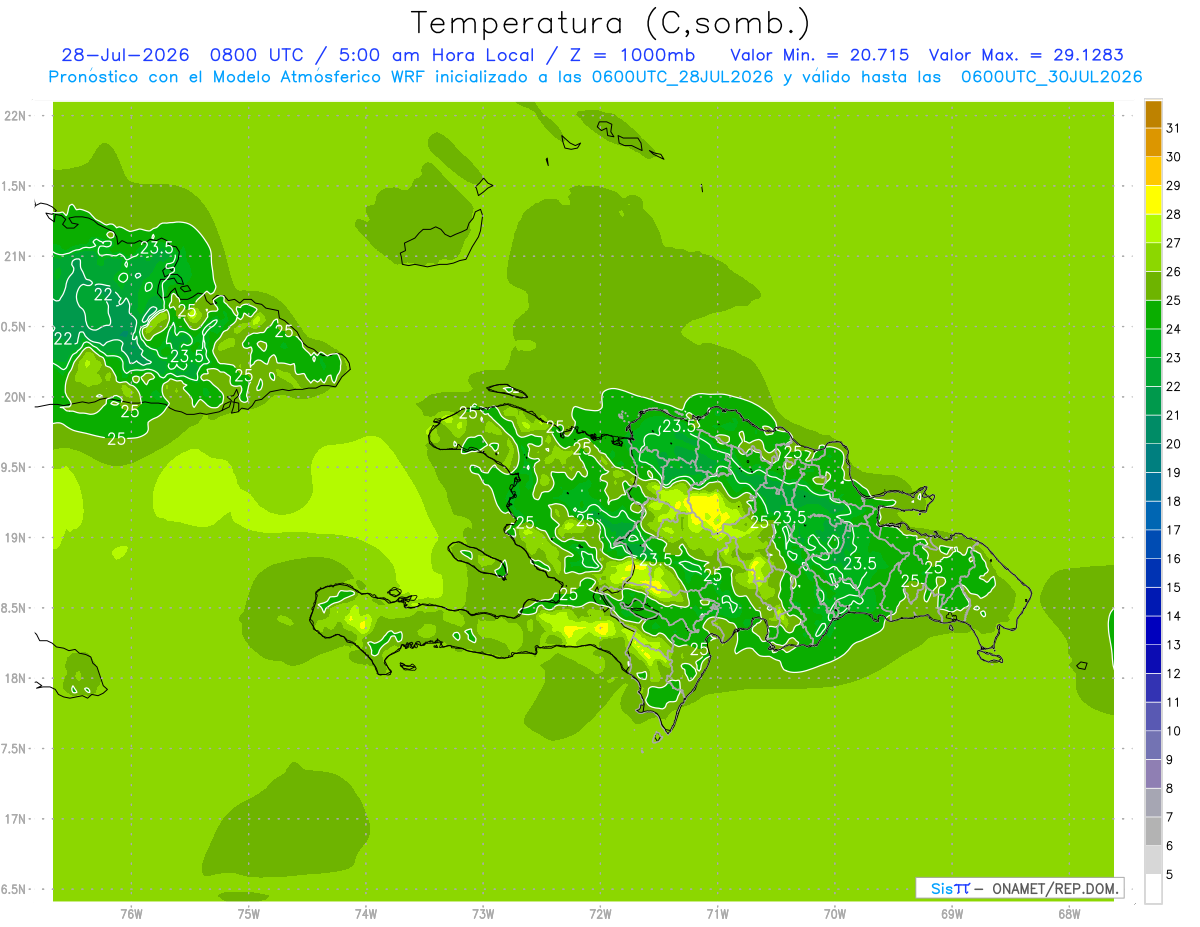Click the "70W" longitude axis label
This screenshot has height=927, width=1200.
pos(835,913)
